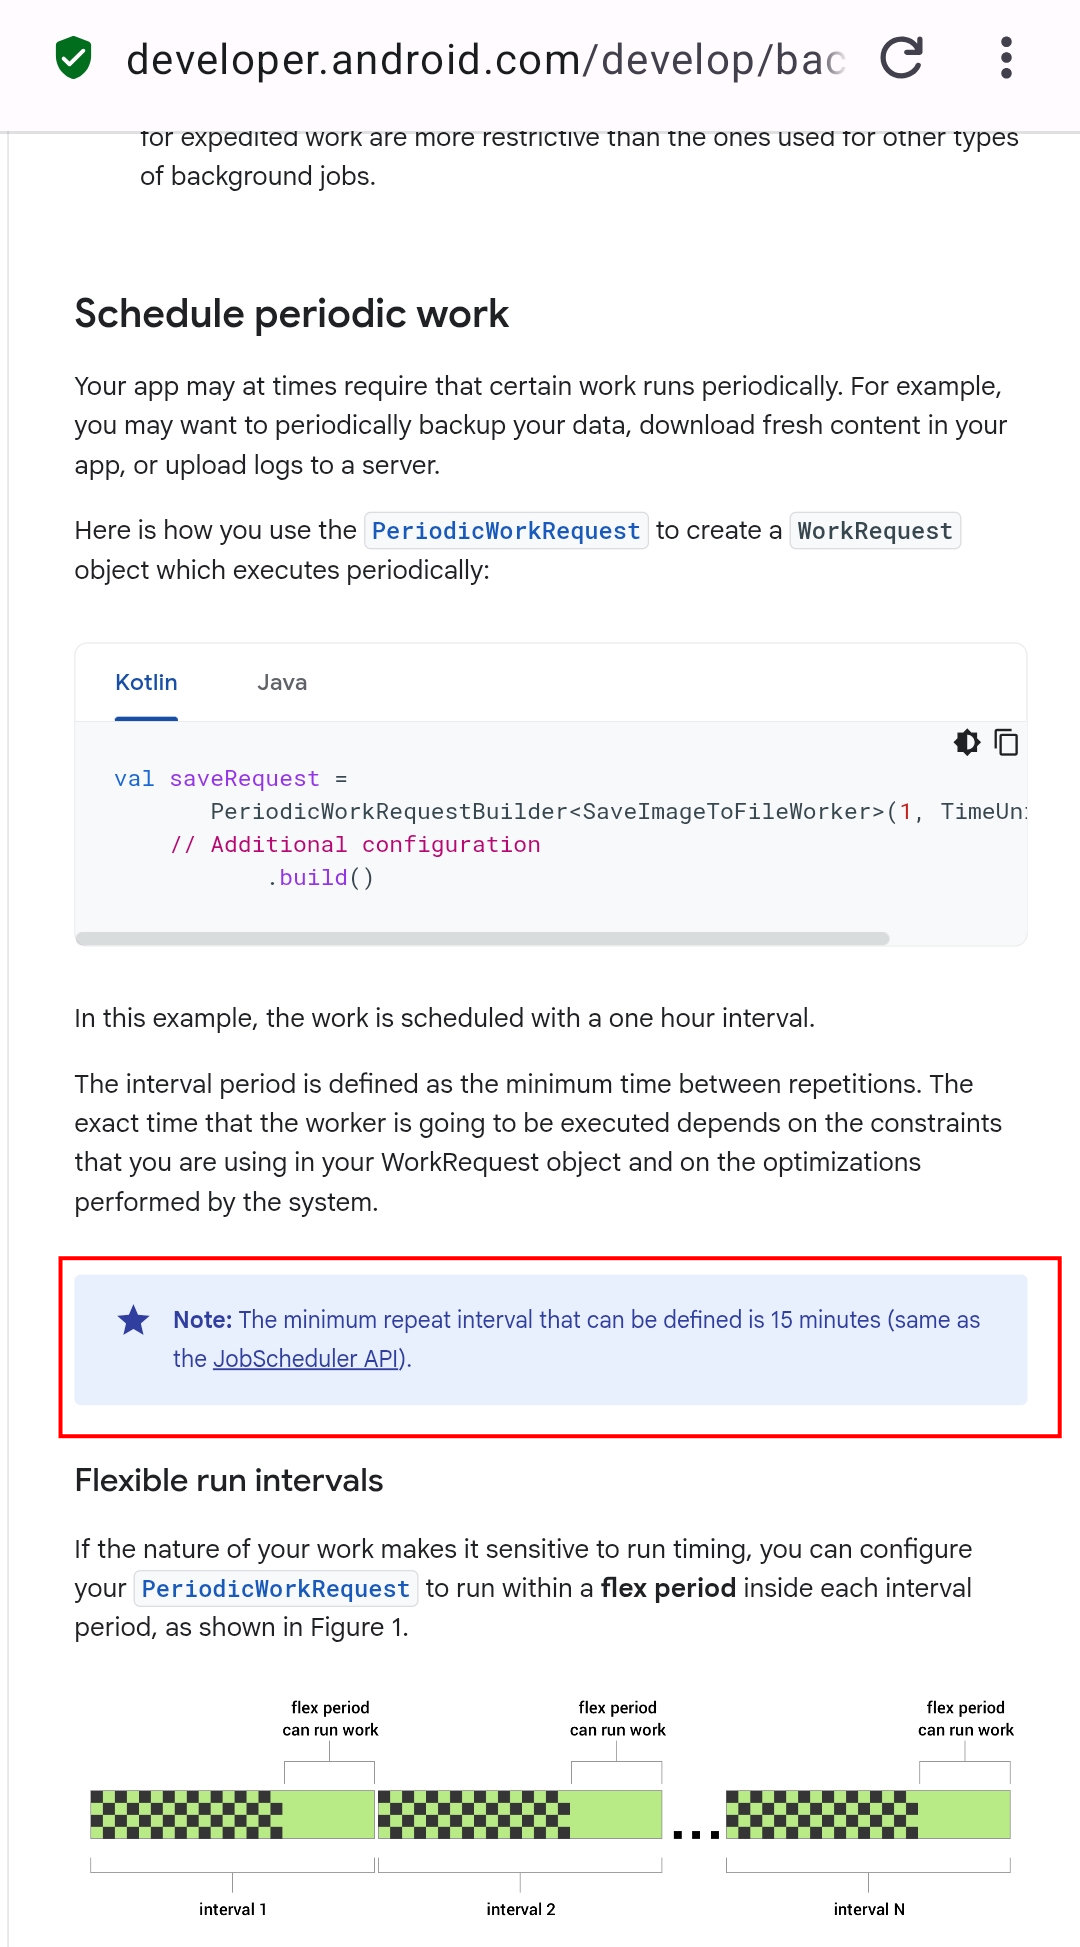Click the flex period intervals diagram
Viewport: 1080px width, 1947px height.
click(x=550, y=1812)
